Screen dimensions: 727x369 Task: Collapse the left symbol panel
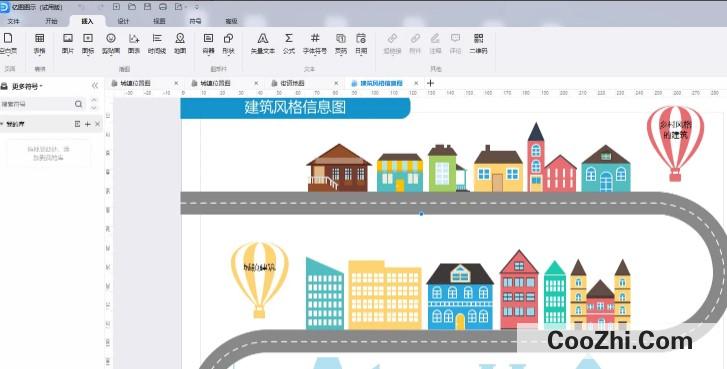tap(95, 85)
